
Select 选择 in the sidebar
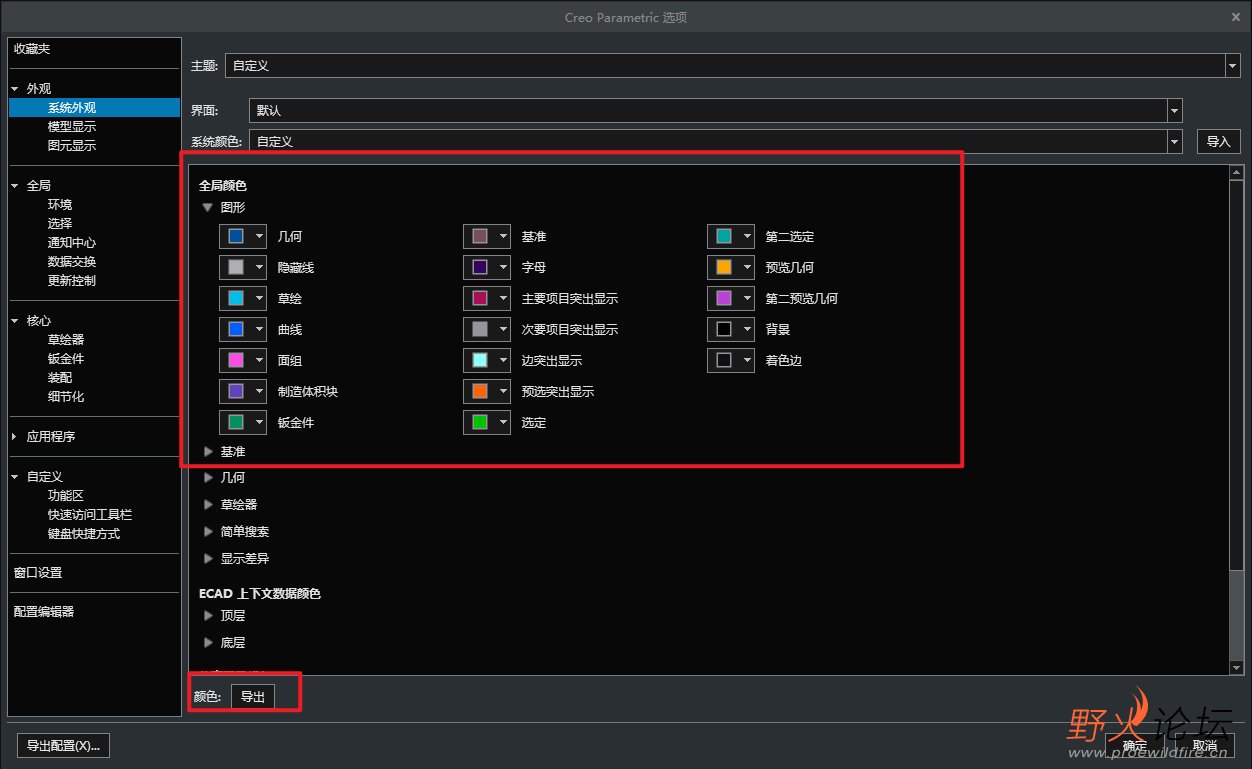coord(60,224)
